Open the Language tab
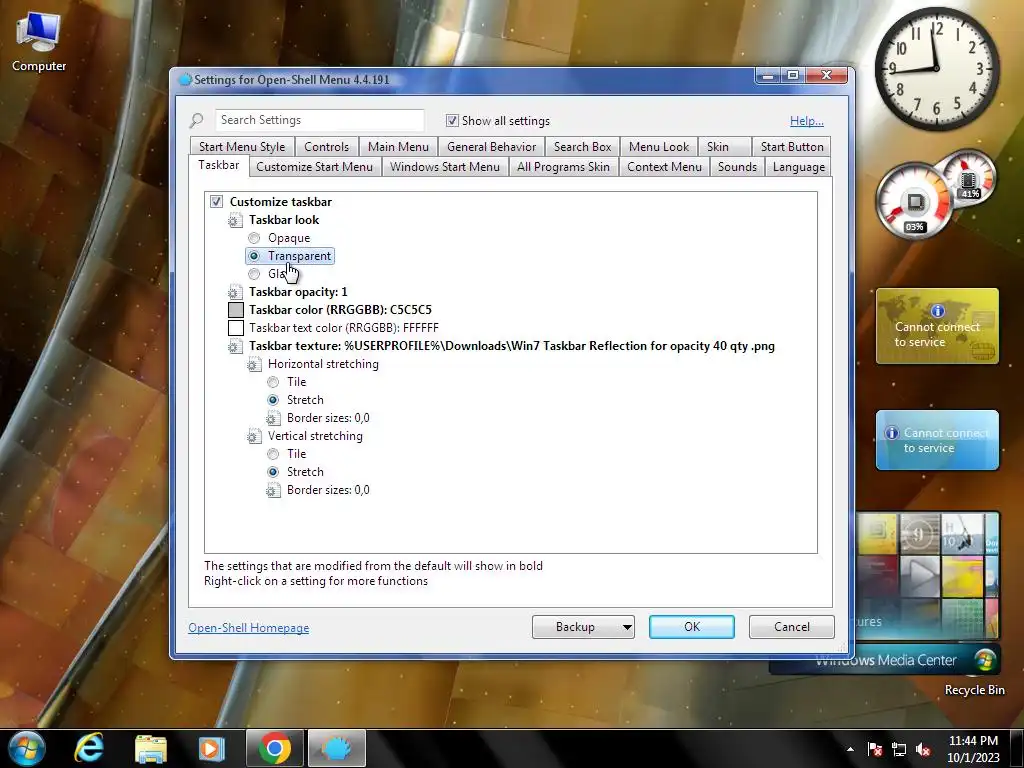 (798, 167)
